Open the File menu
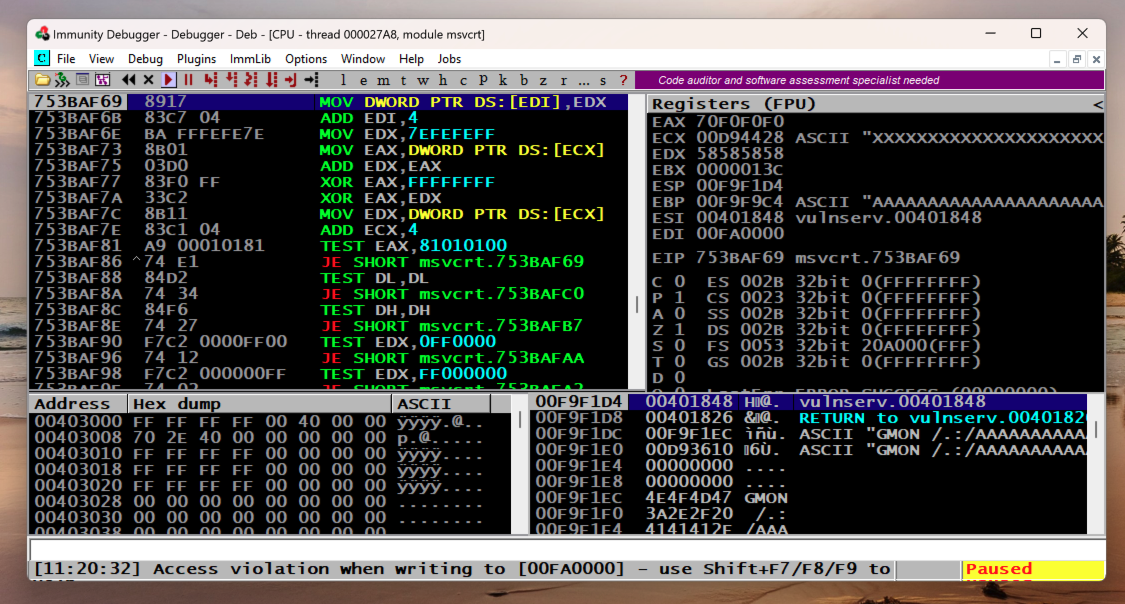Screen dimensions: 1125x604 coord(66,59)
